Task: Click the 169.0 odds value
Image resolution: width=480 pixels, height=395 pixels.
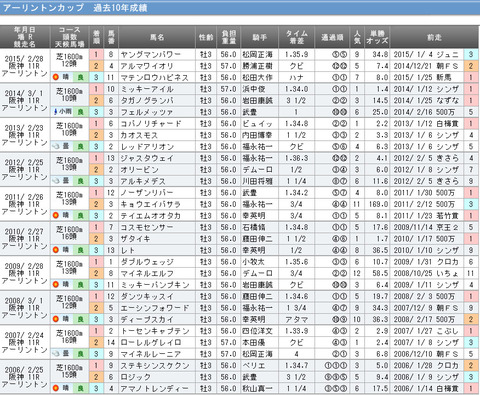Action: click(x=378, y=204)
